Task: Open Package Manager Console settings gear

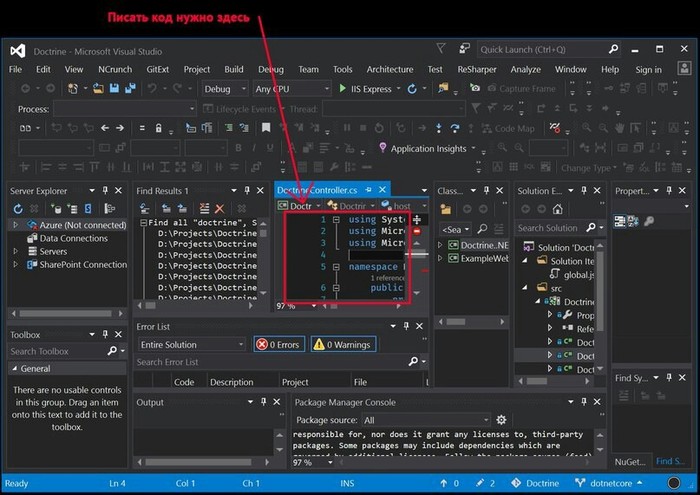Action: (x=501, y=420)
